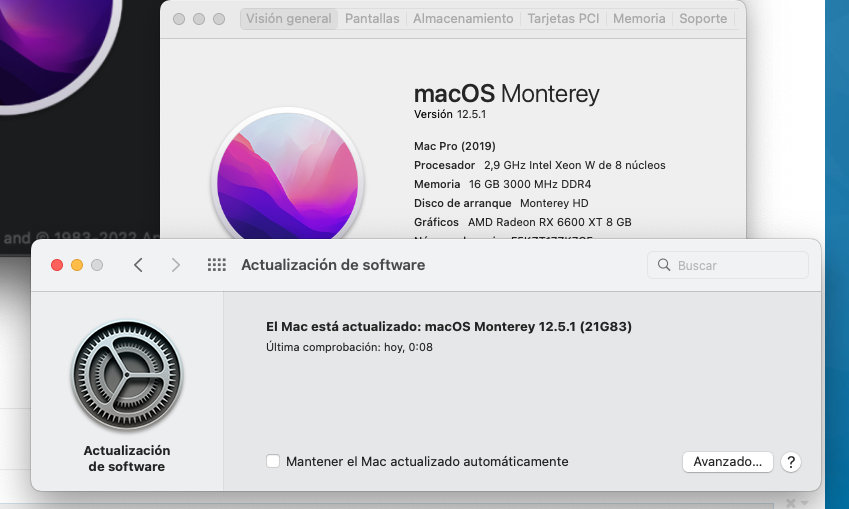Click the AMD Radeon RX 6600 XT text
Viewport: 849px width, 509px height.
(550, 222)
